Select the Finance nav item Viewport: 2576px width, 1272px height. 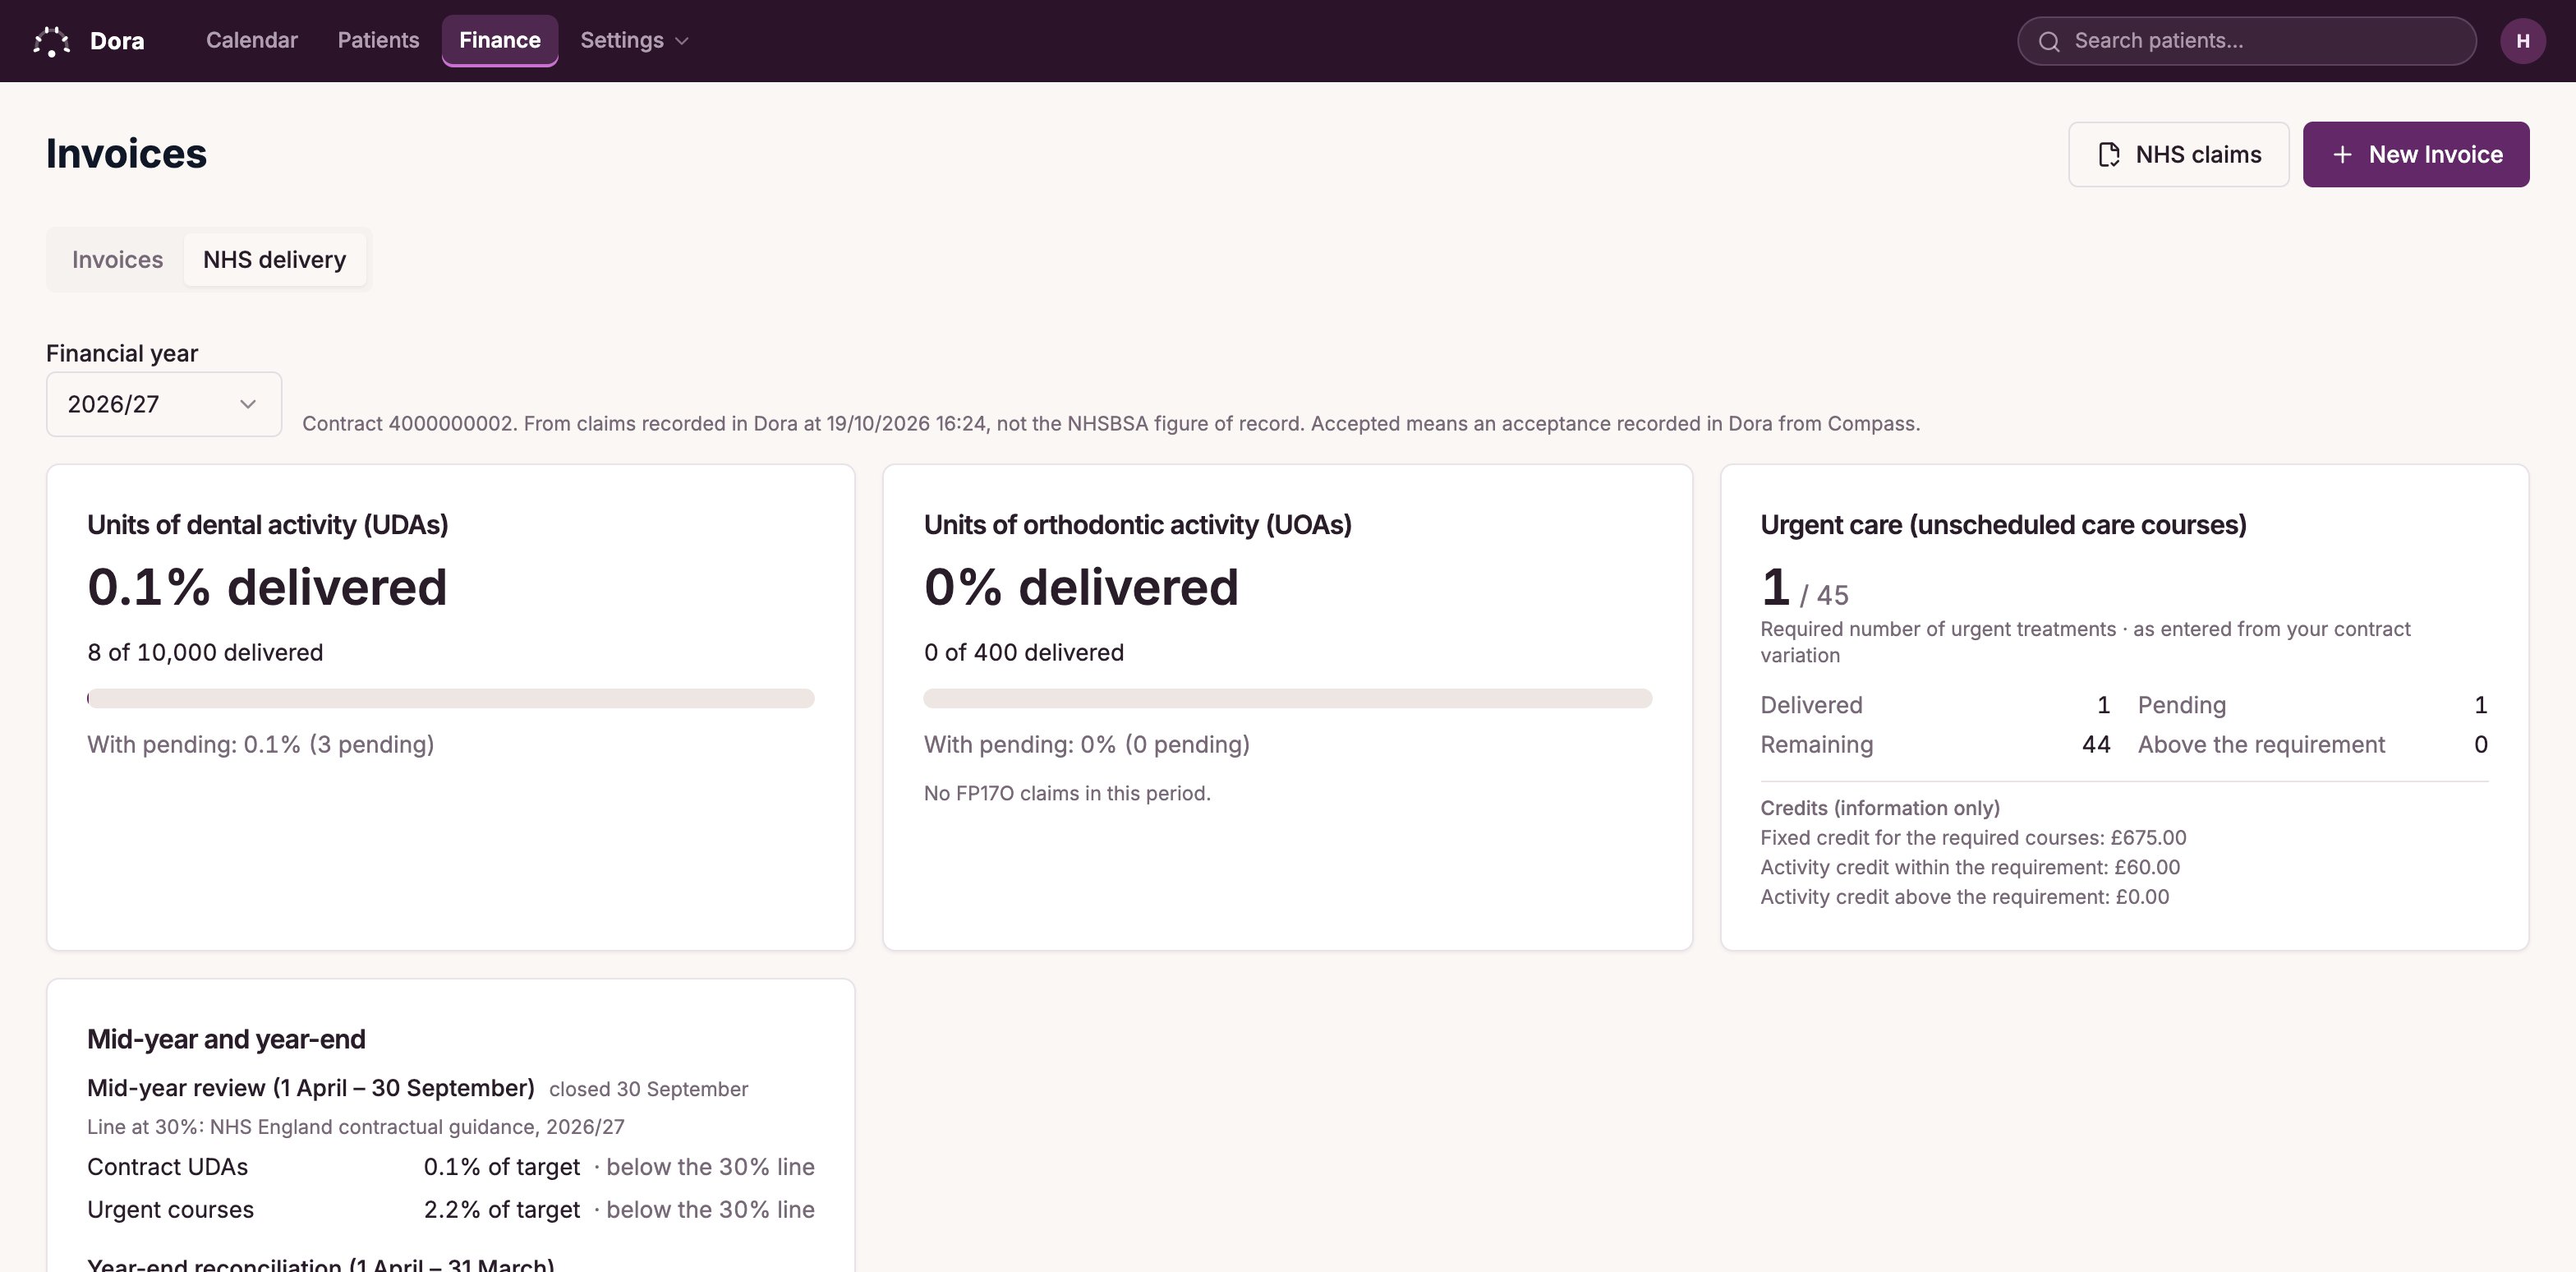pos(500,40)
